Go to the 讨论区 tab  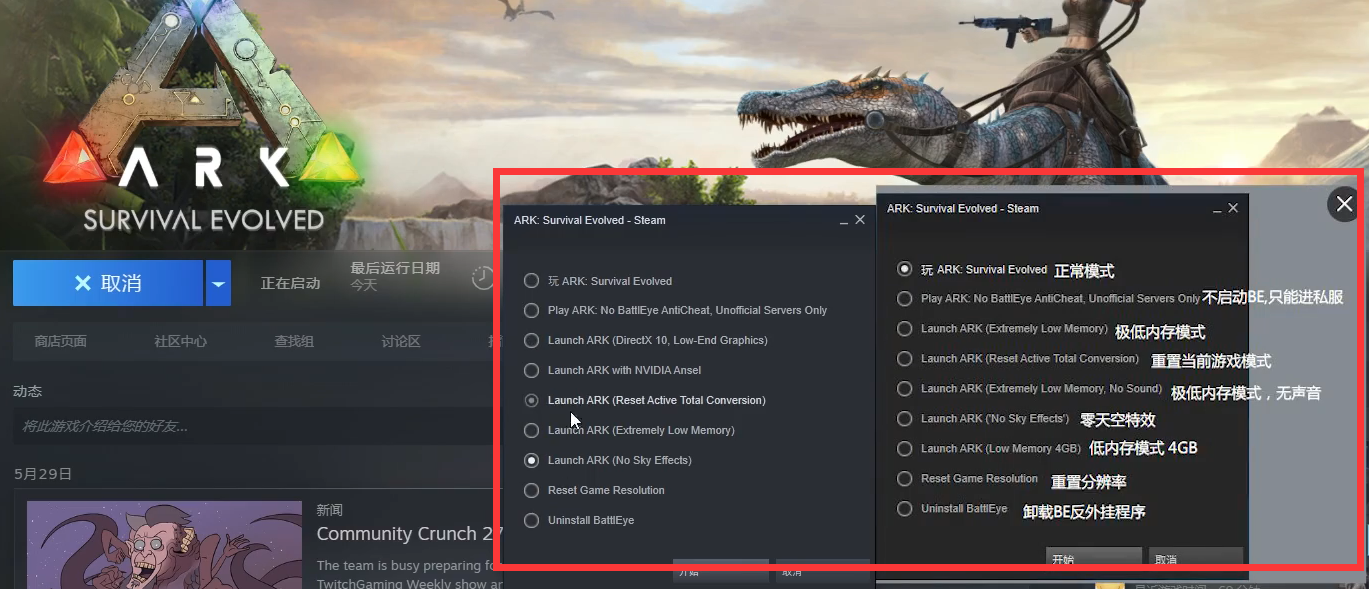[x=401, y=341]
